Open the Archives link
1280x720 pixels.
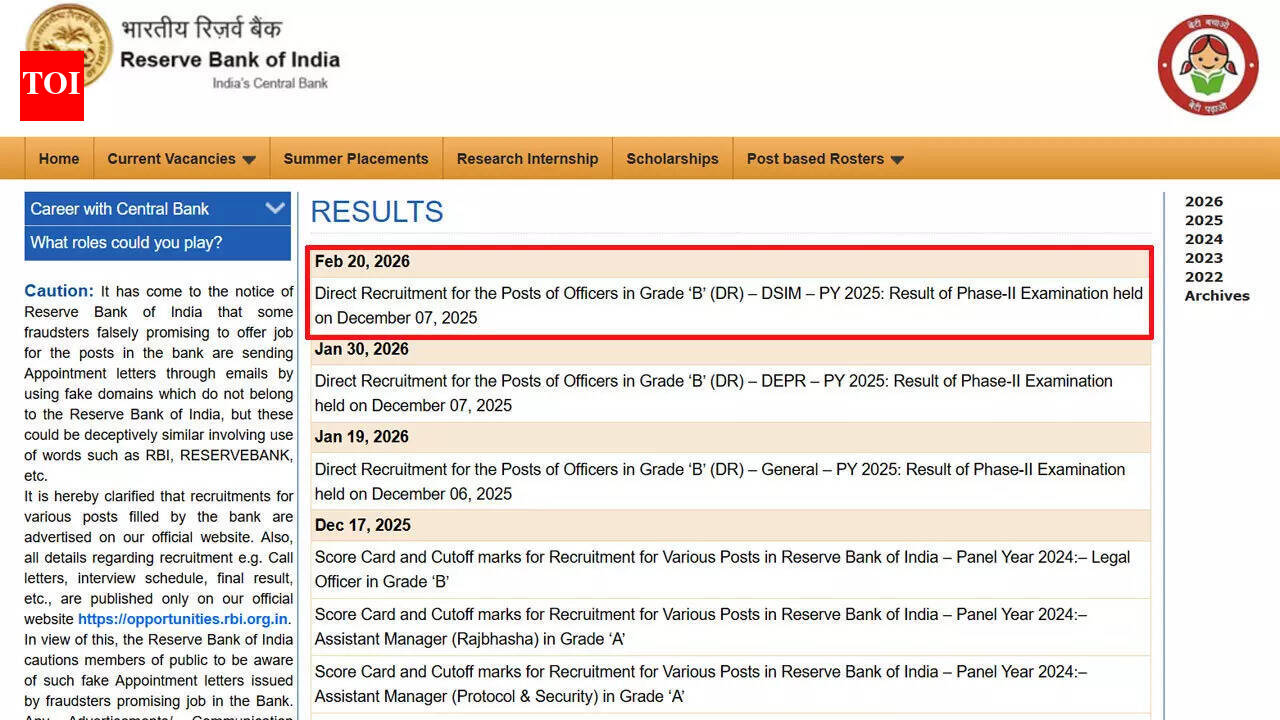pos(1216,296)
